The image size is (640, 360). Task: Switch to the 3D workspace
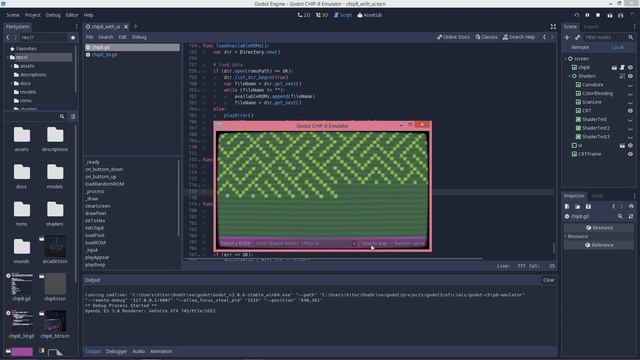pyautogui.click(x=322, y=15)
